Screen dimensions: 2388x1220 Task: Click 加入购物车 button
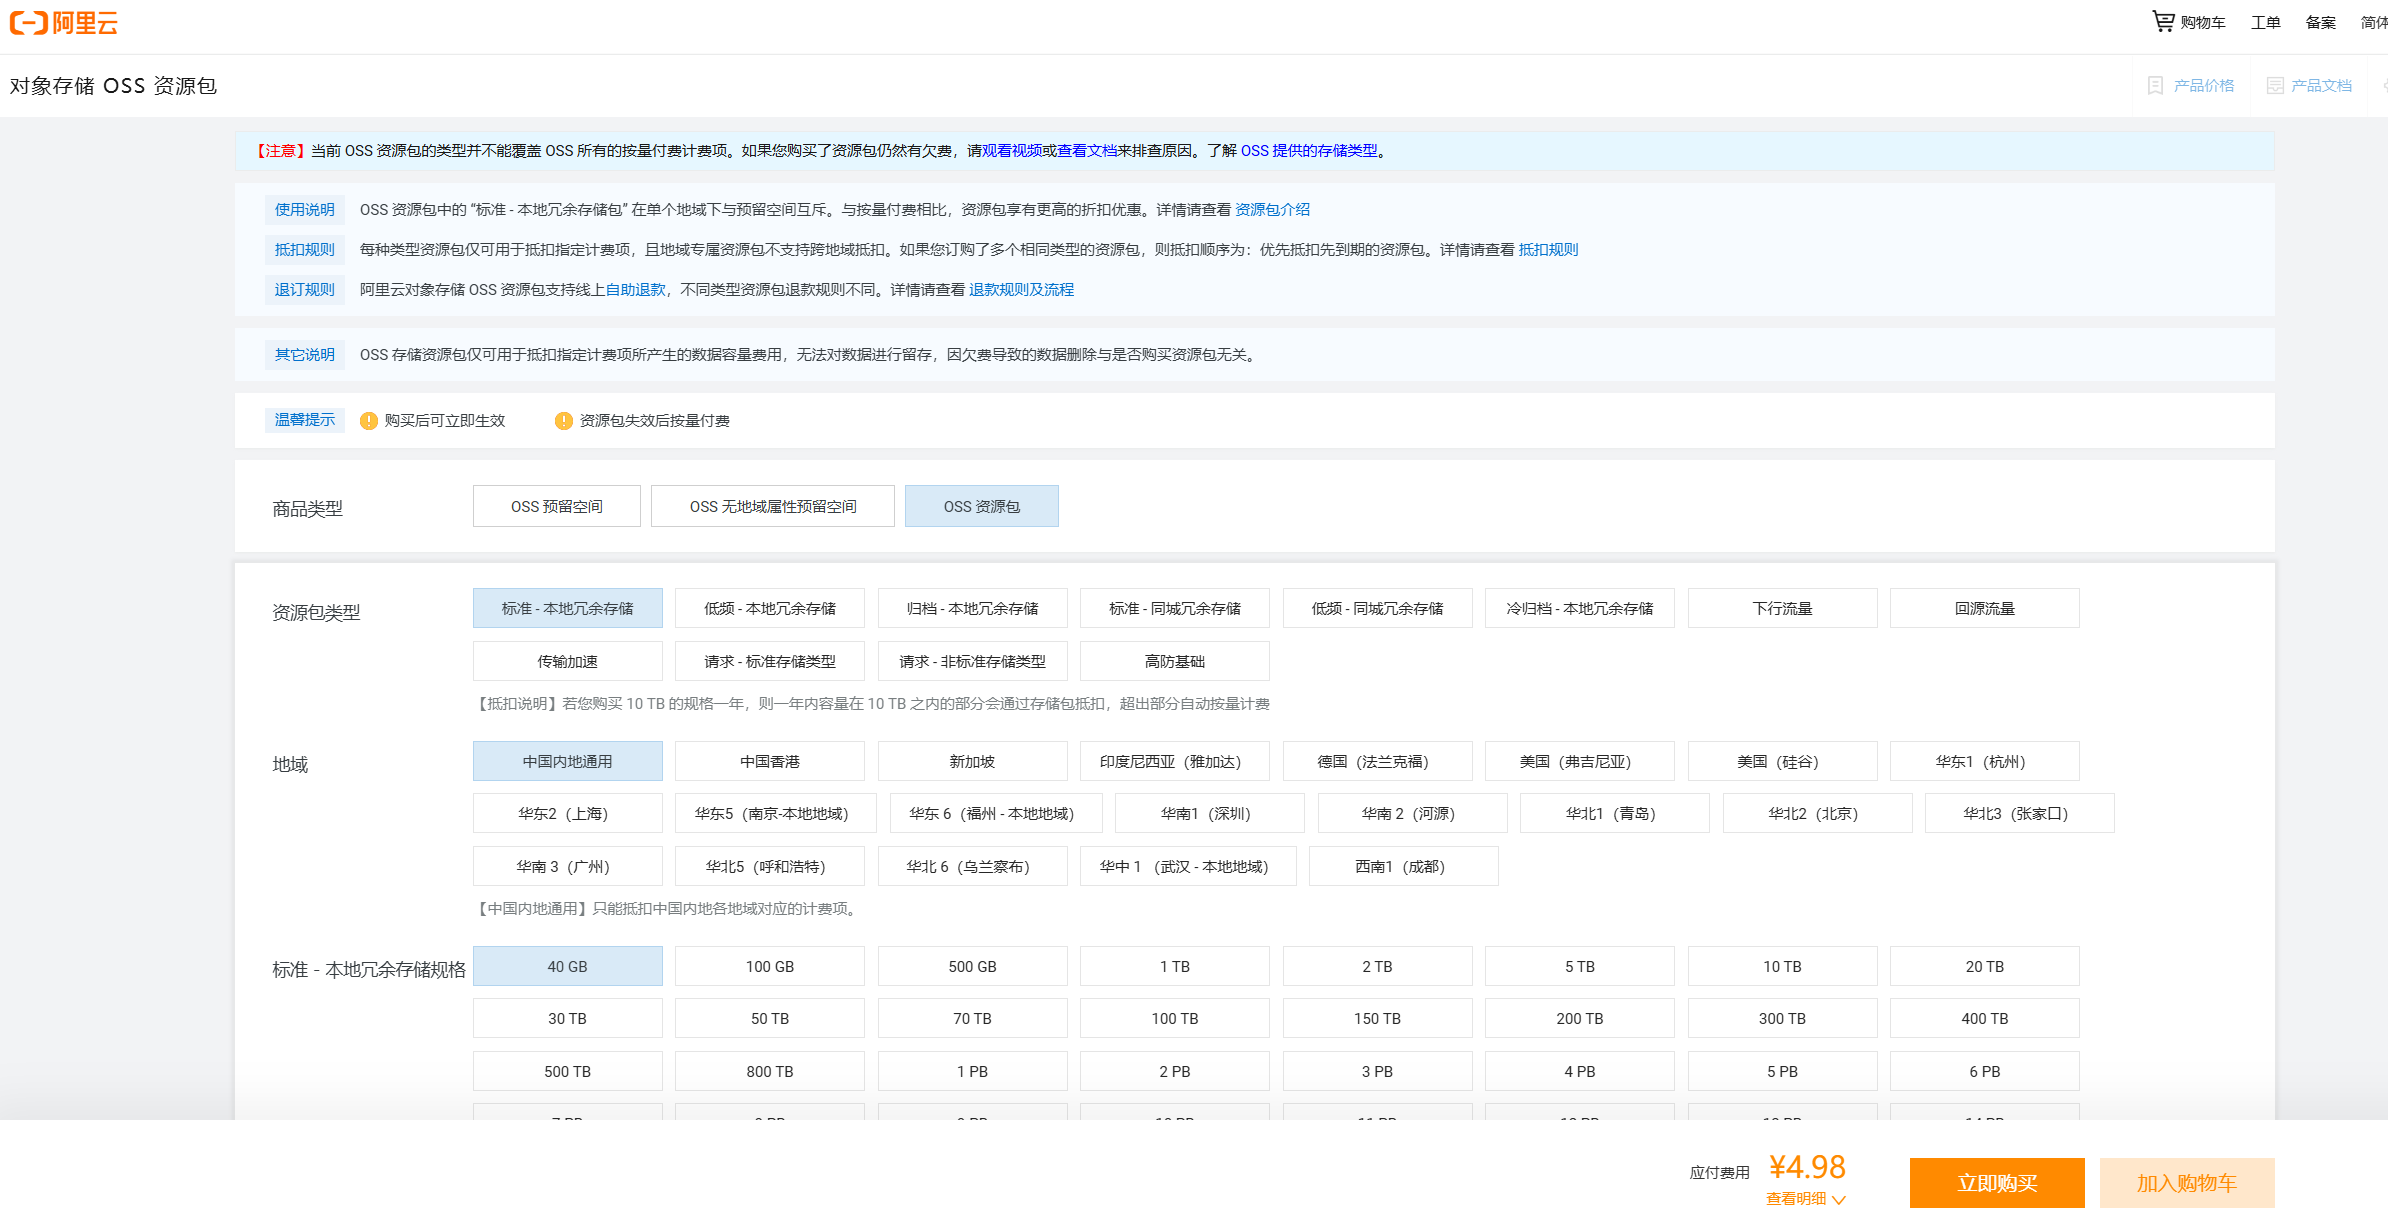coord(2187,1183)
